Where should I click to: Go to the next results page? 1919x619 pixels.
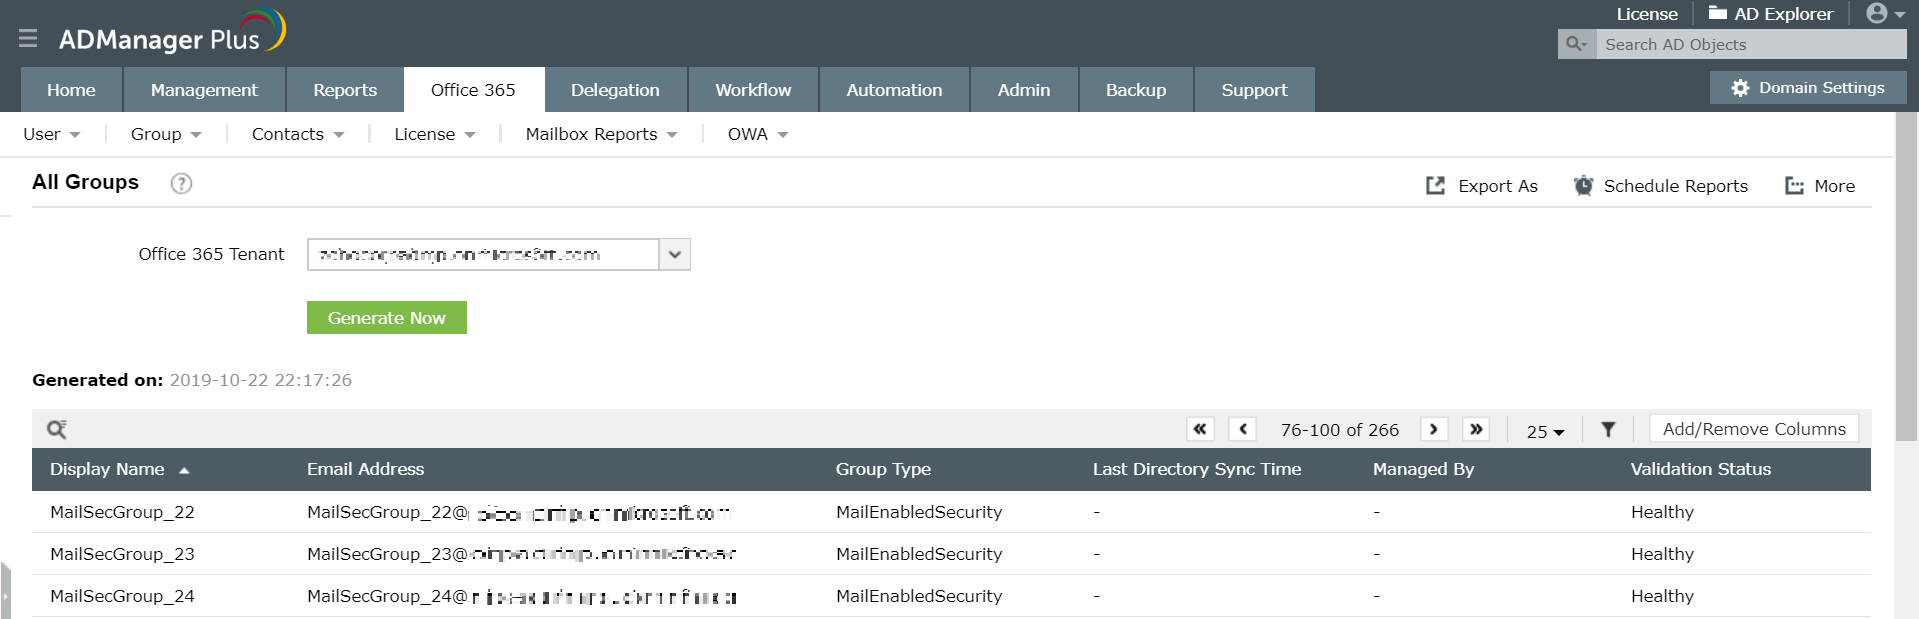tap(1434, 429)
